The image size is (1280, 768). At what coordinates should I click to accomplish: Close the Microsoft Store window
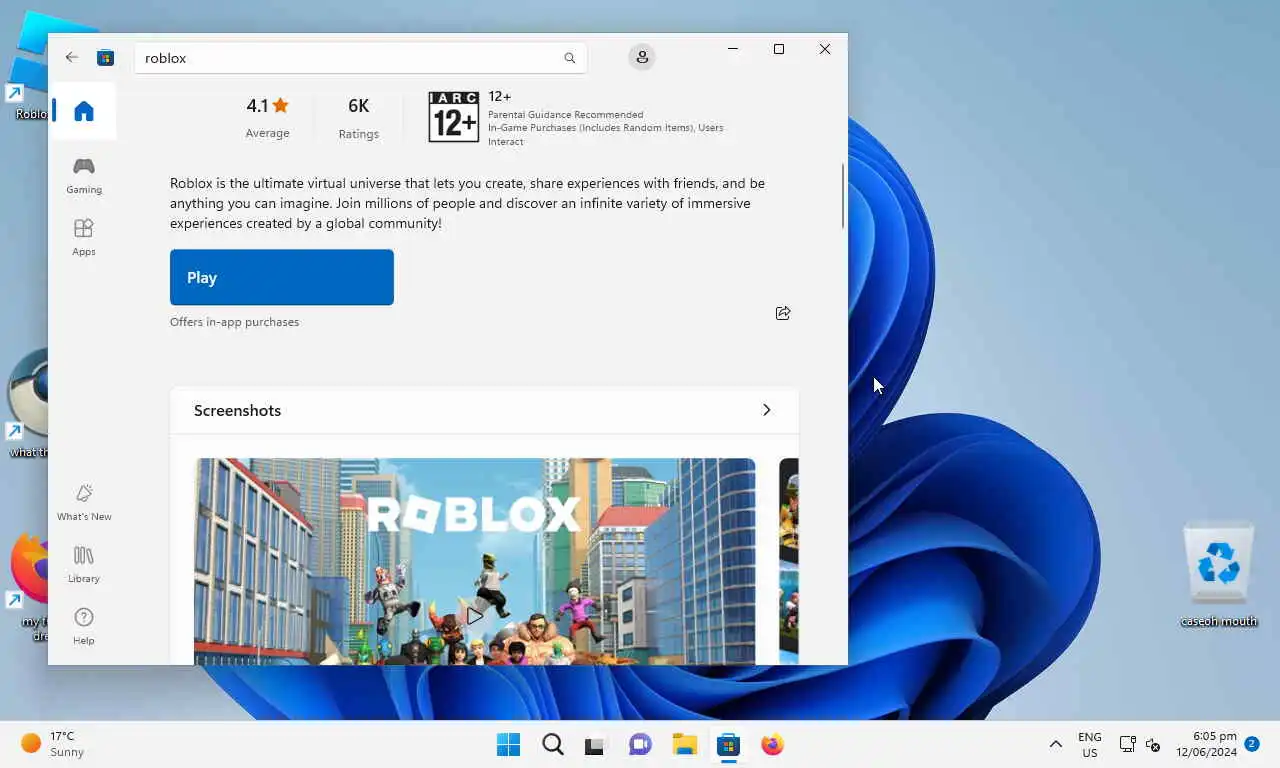825,49
